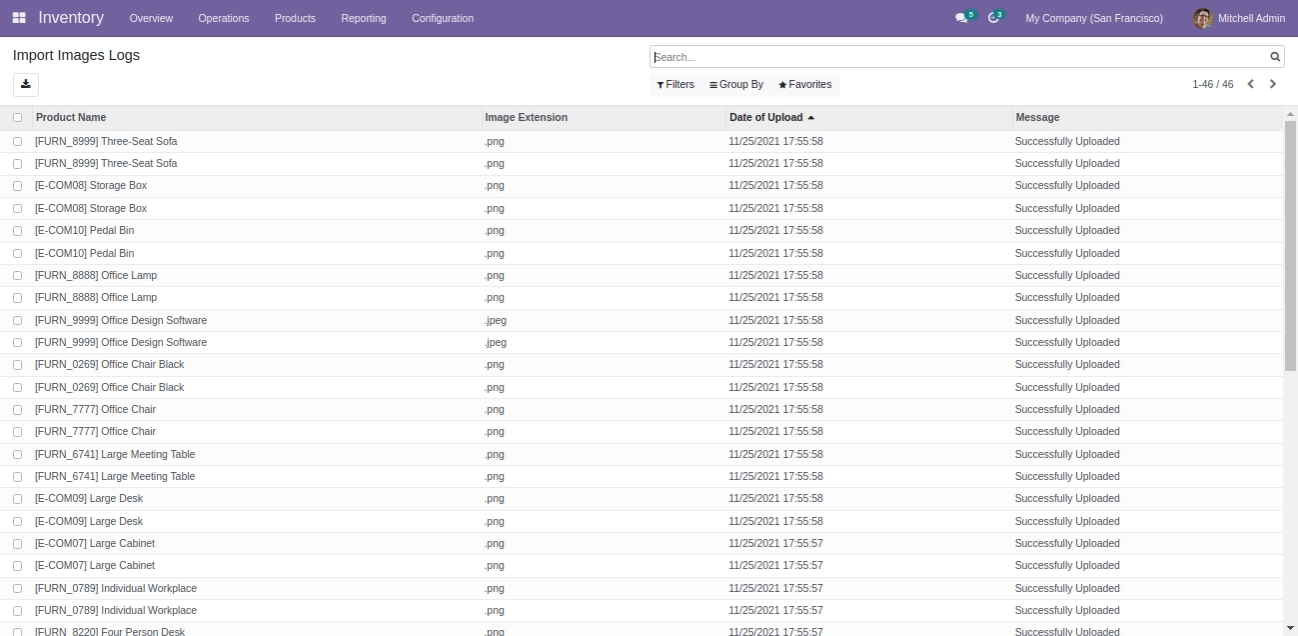The height and width of the screenshot is (636, 1298).
Task: Expand the Filters dropdown
Action: [x=676, y=85]
